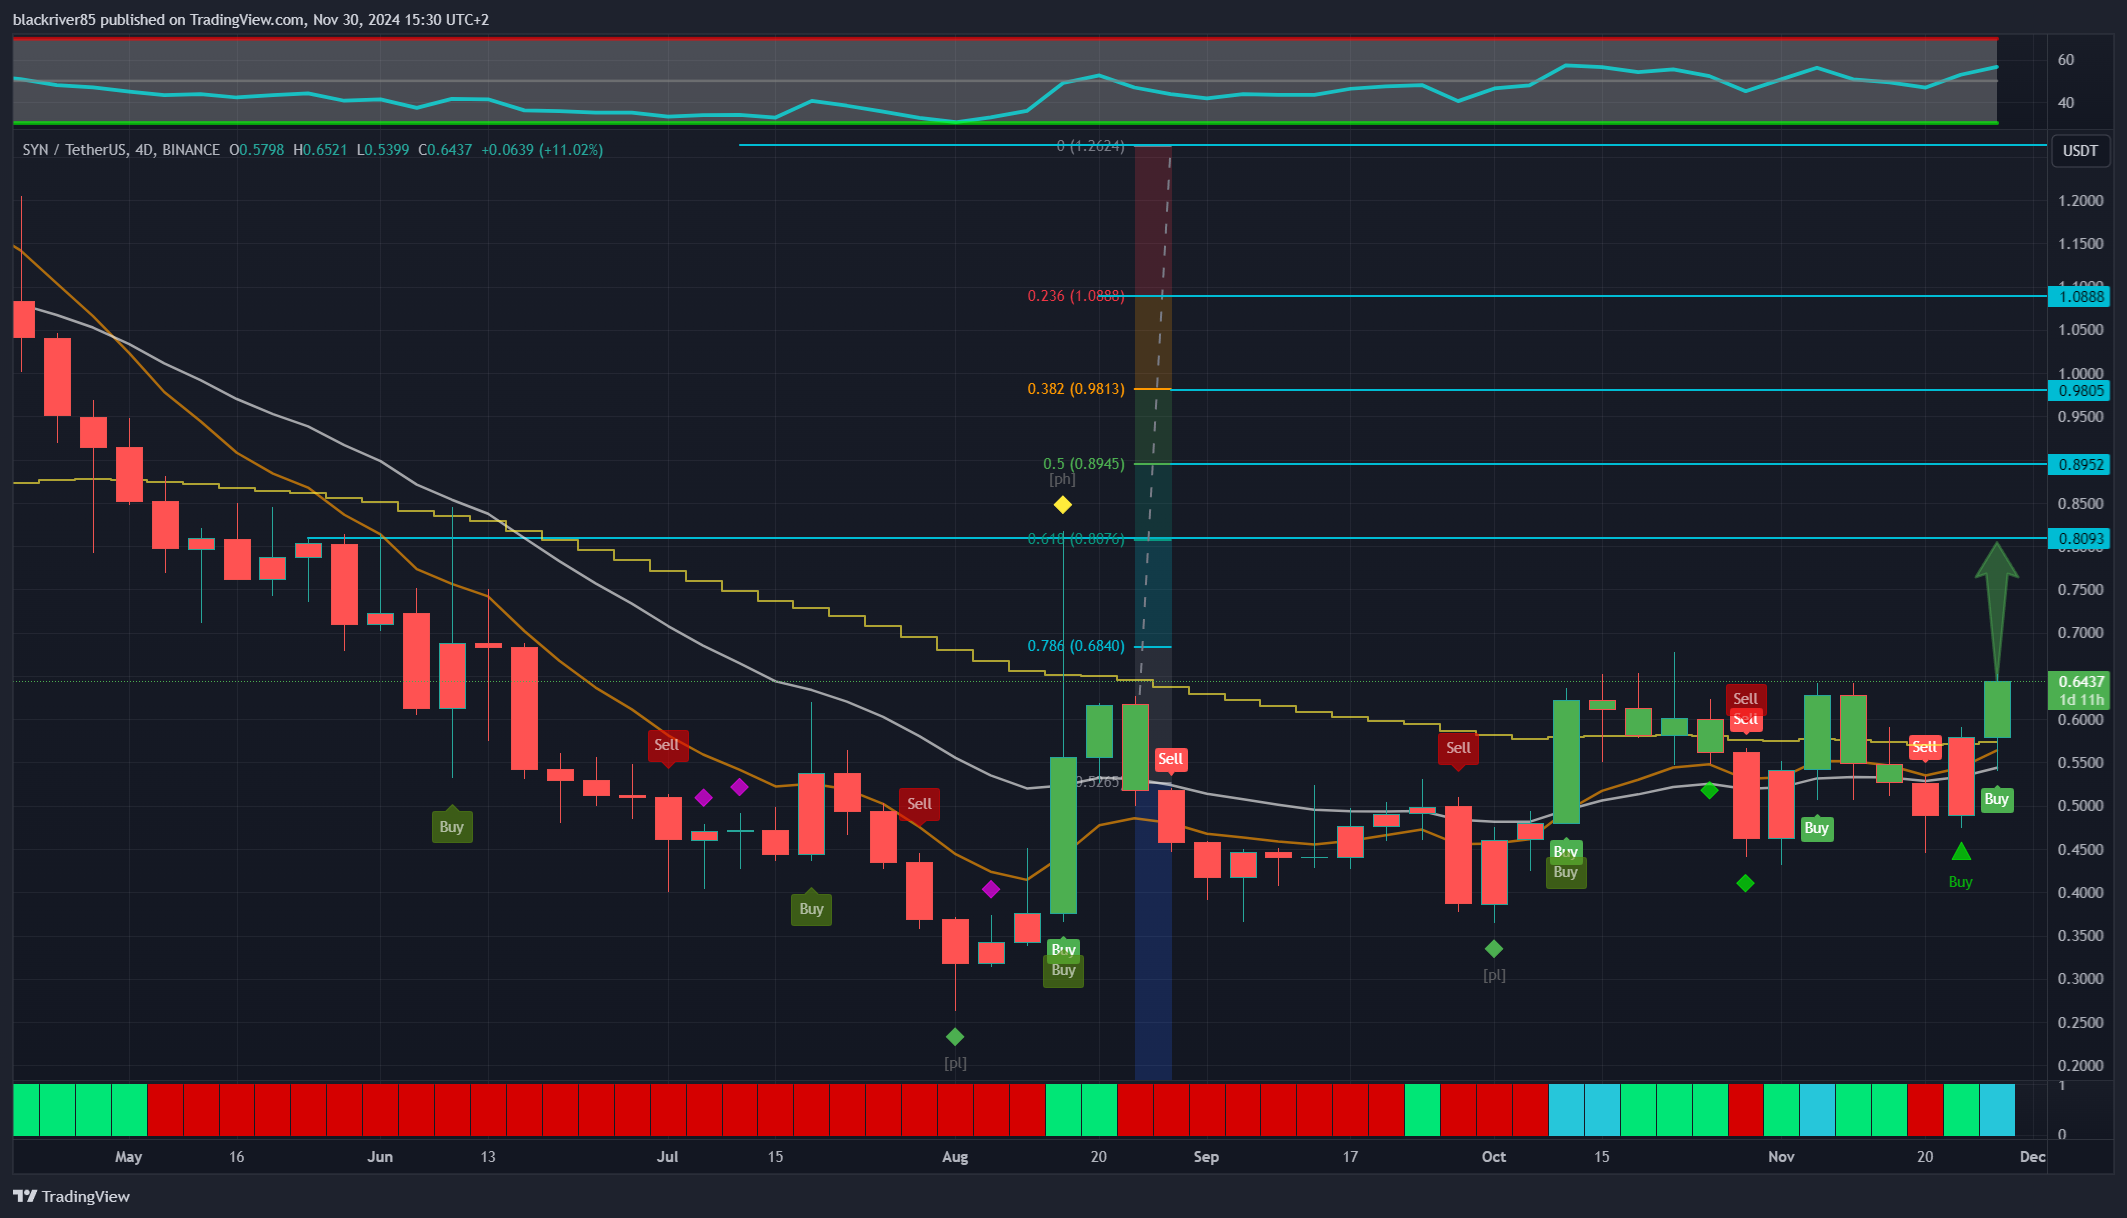Click the plain green Buy text below the triangle
2127x1218 pixels.
(x=1960, y=882)
